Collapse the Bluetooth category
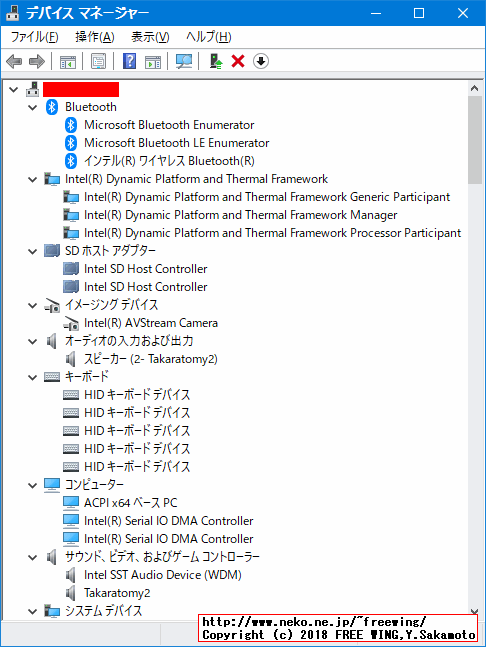The width and height of the screenshot is (486, 647). (33, 107)
